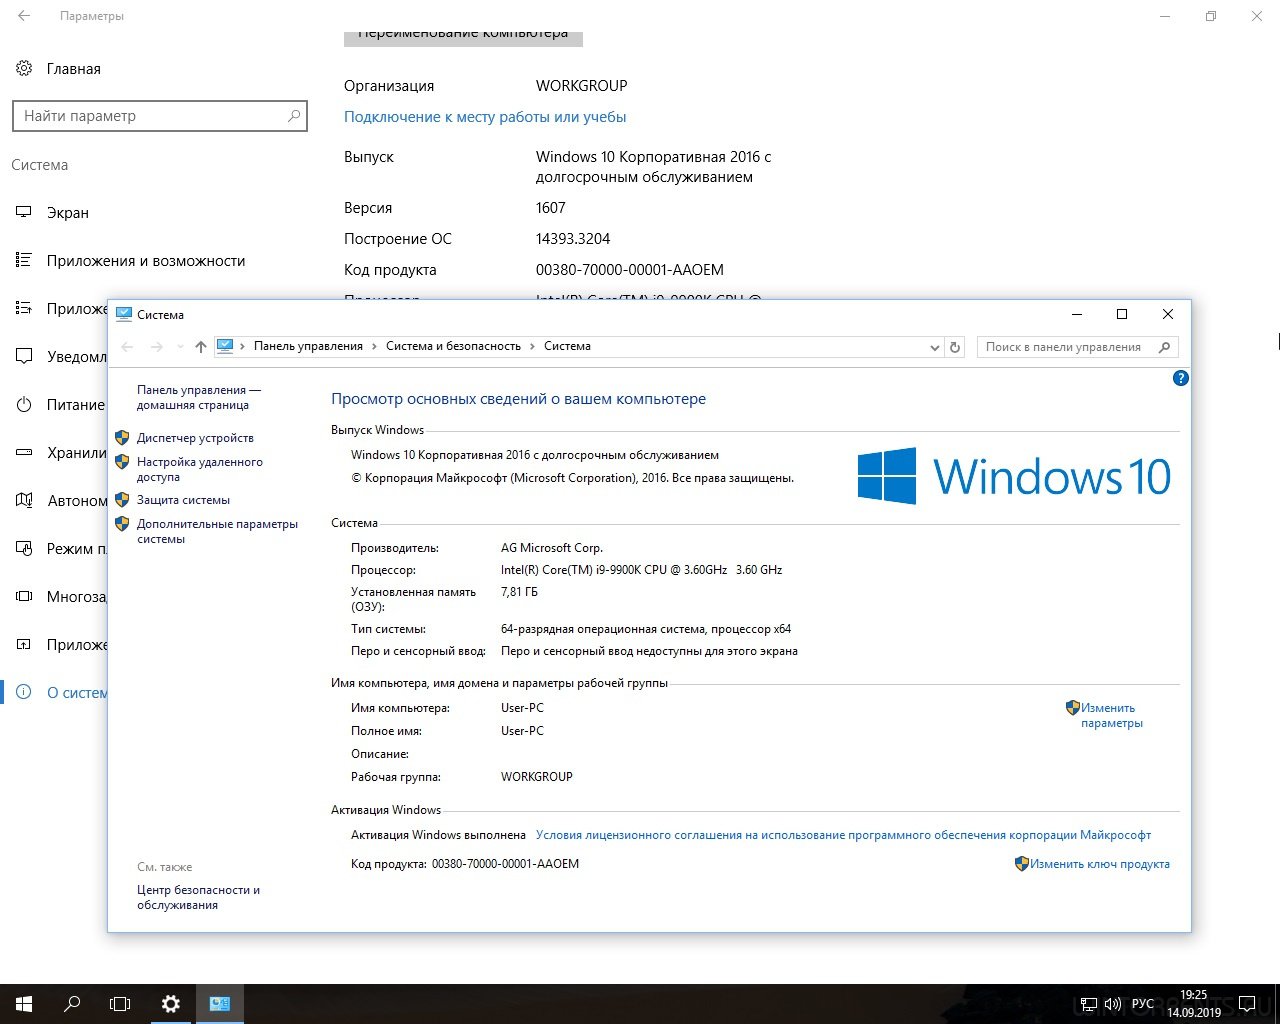Open the Windows Start button
Image resolution: width=1280 pixels, height=1024 pixels.
pos(24,1004)
